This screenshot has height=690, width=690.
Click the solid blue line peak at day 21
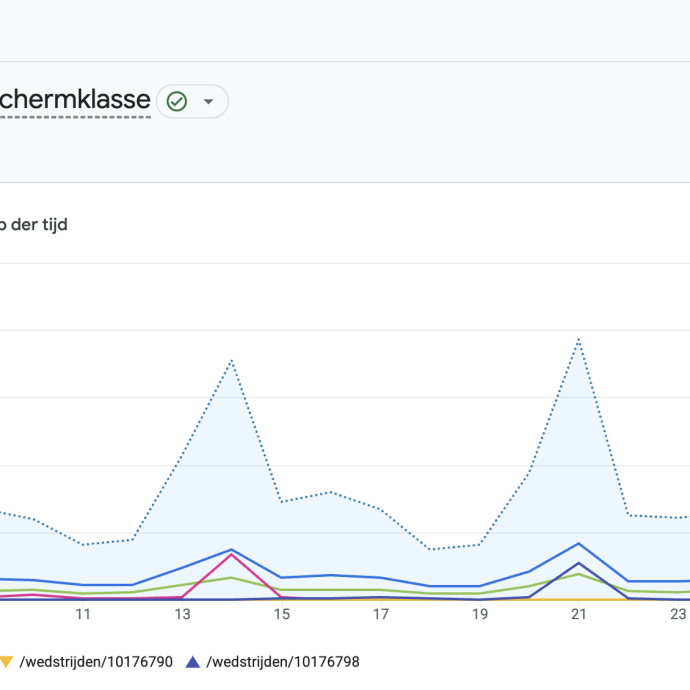tap(579, 543)
